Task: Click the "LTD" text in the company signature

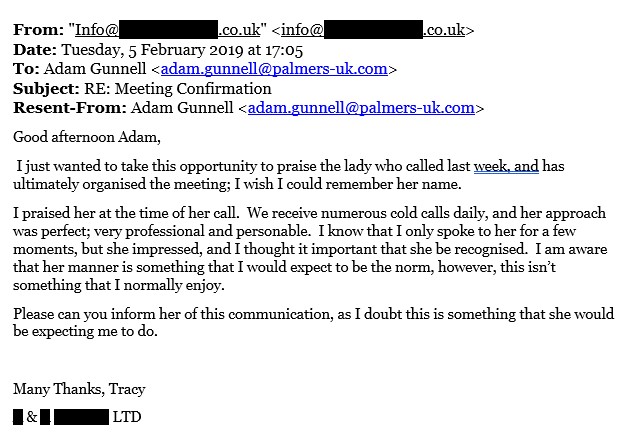Action: (127, 417)
